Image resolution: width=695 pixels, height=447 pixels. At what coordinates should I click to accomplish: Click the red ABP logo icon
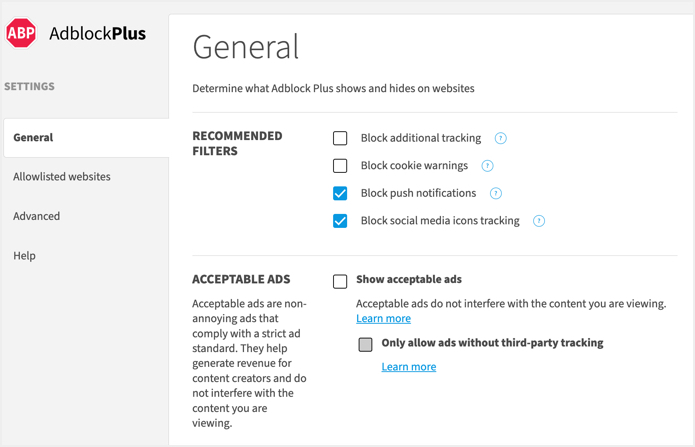coord(21,34)
